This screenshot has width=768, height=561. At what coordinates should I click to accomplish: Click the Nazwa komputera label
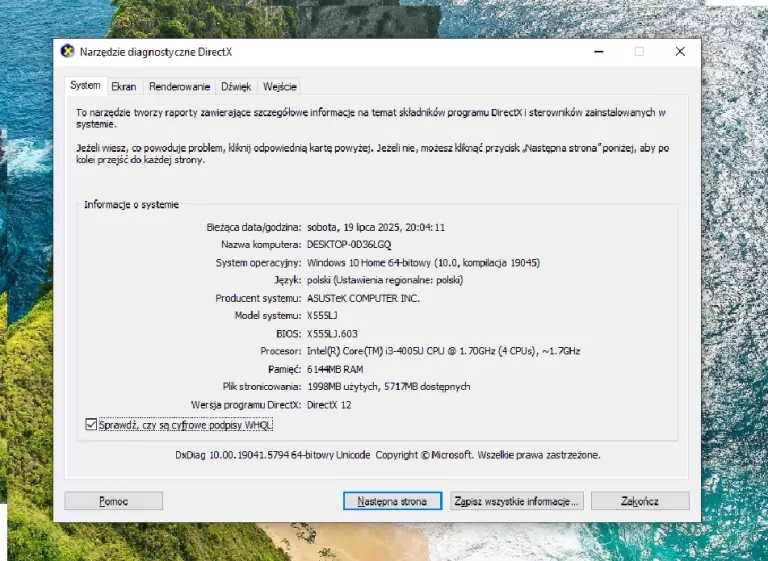(261, 244)
